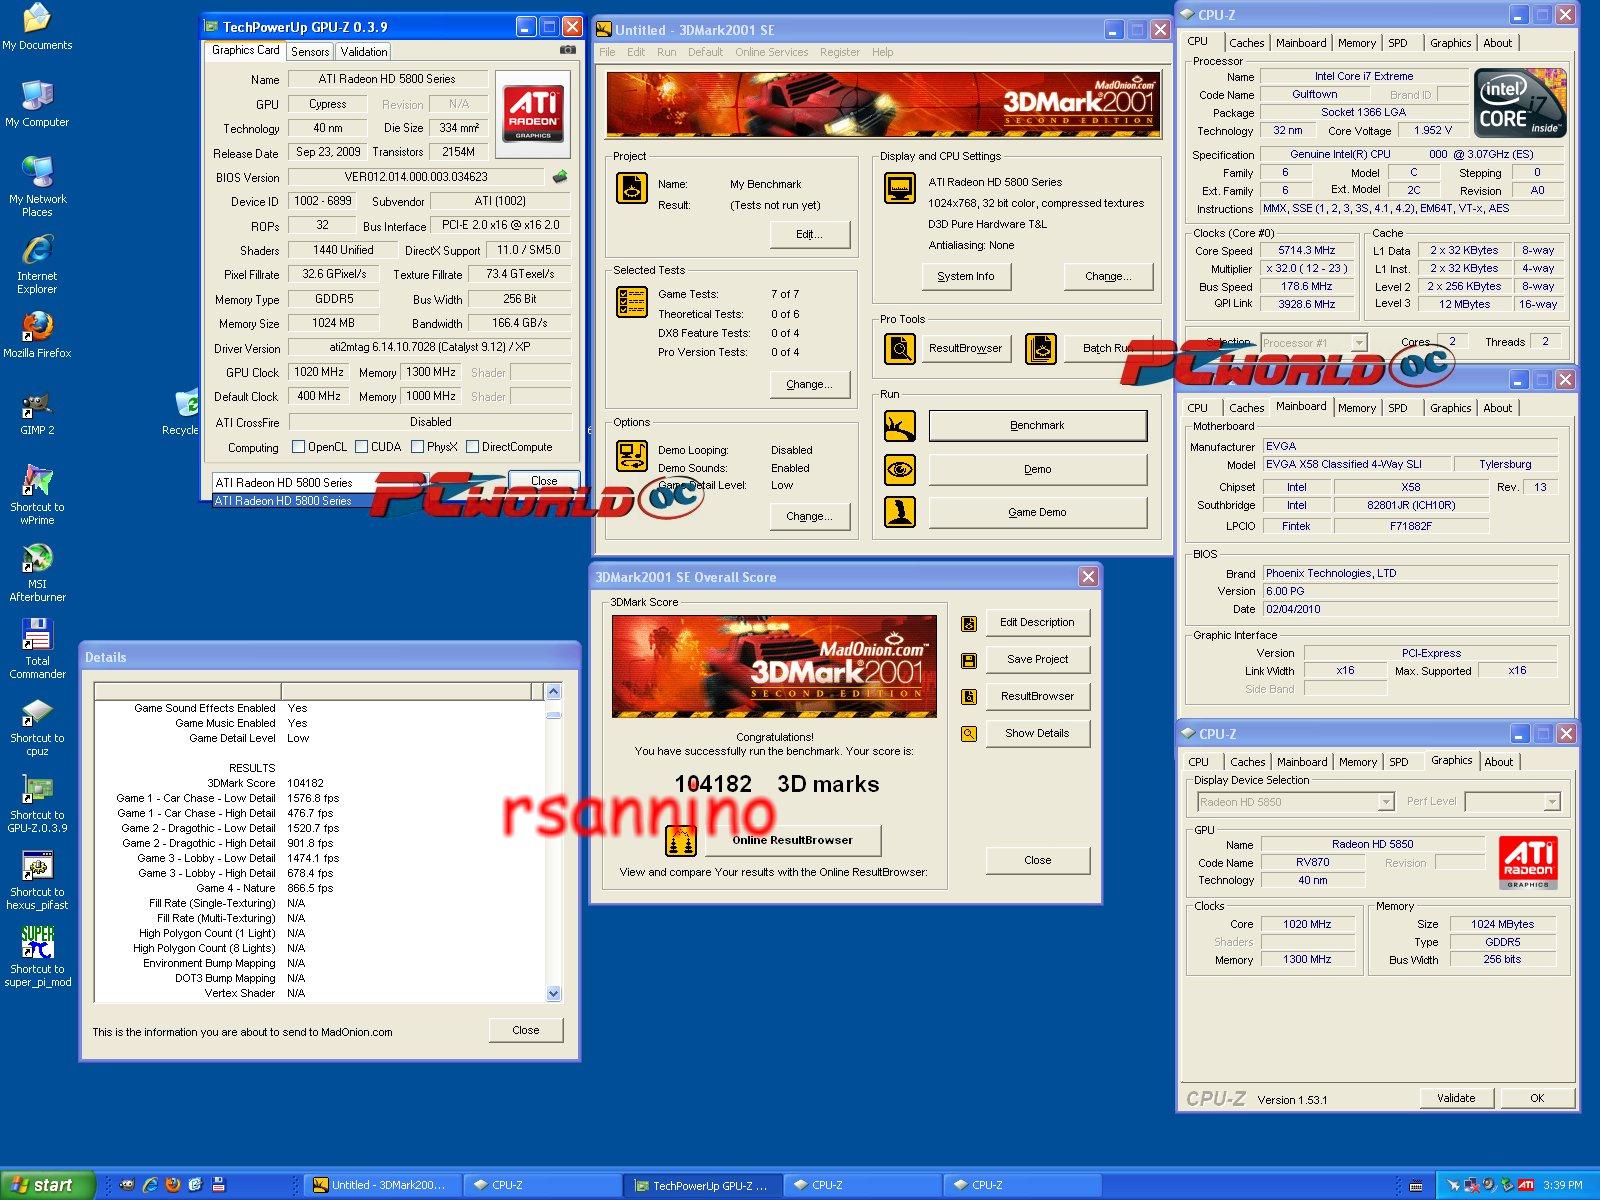The image size is (1600, 1200).
Task: Click the Benchmark button in Run section
Action: [x=1037, y=425]
